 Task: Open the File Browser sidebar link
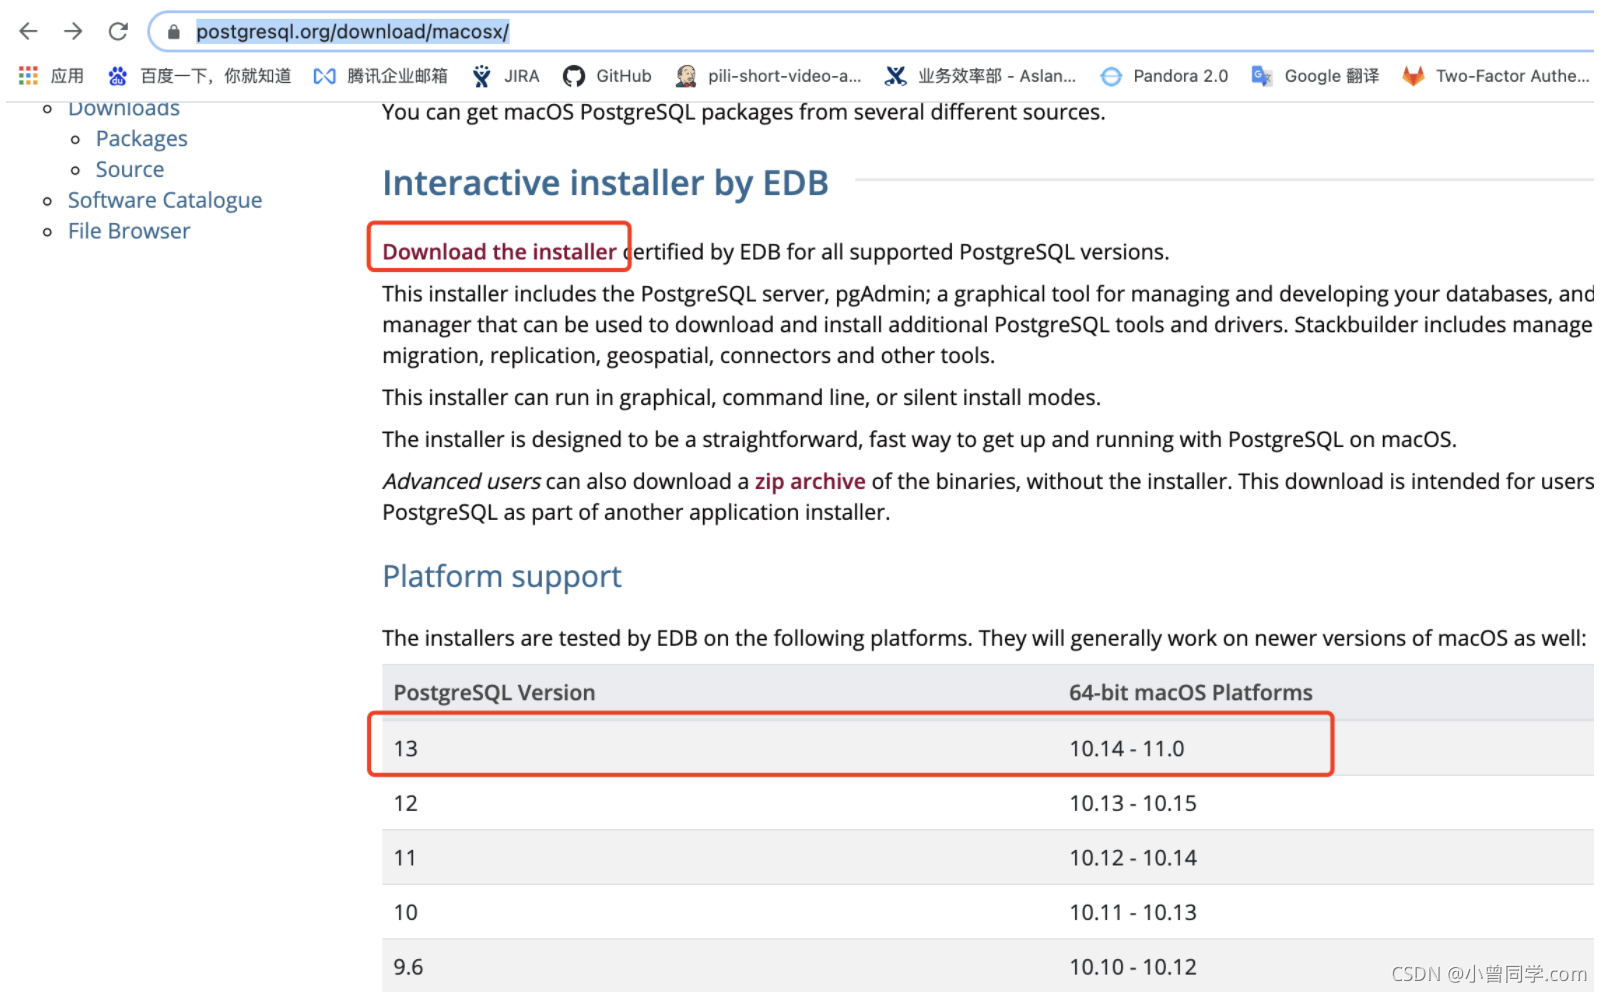[129, 231]
